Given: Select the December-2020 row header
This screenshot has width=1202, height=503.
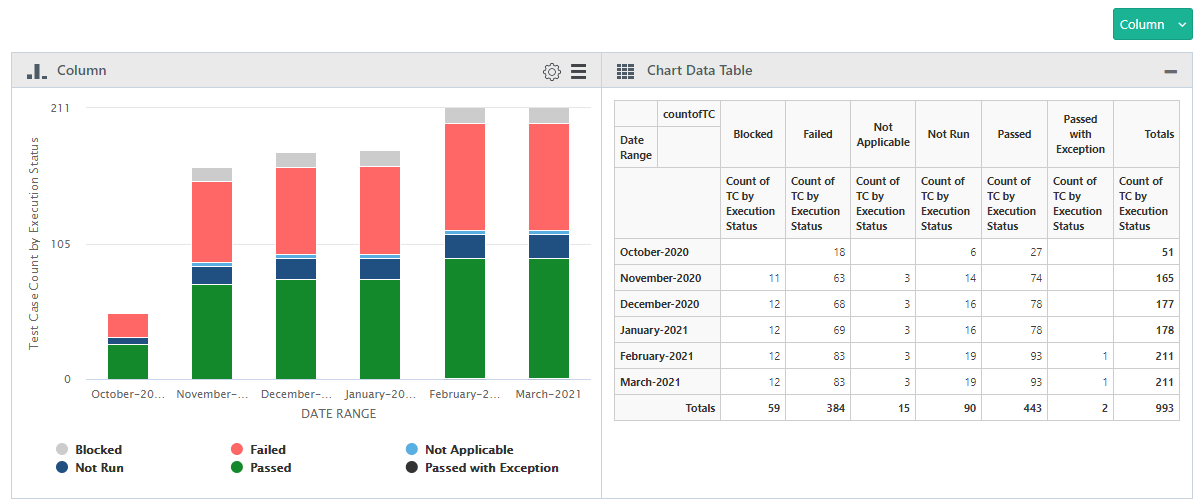Looking at the screenshot, I should point(659,304).
